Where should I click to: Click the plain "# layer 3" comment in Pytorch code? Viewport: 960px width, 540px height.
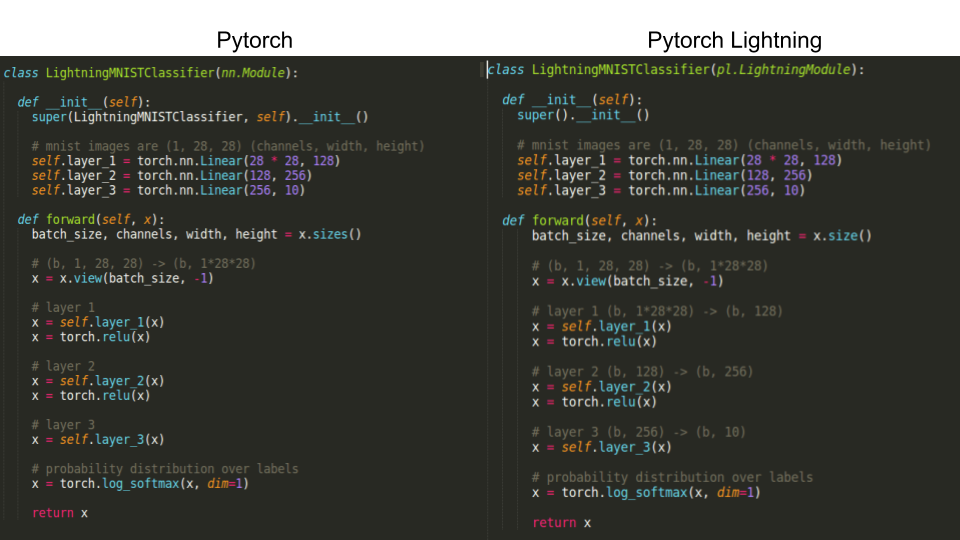[64, 425]
